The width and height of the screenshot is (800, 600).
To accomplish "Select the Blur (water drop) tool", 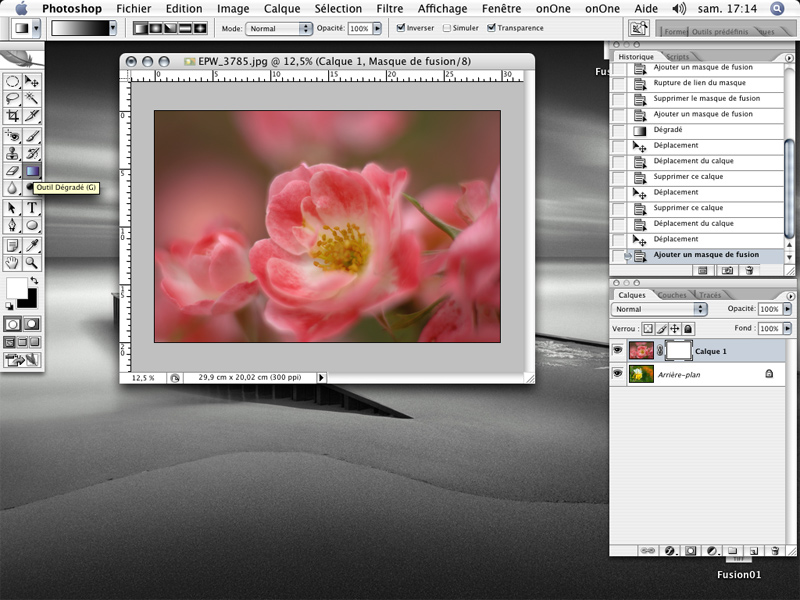I will 12,188.
